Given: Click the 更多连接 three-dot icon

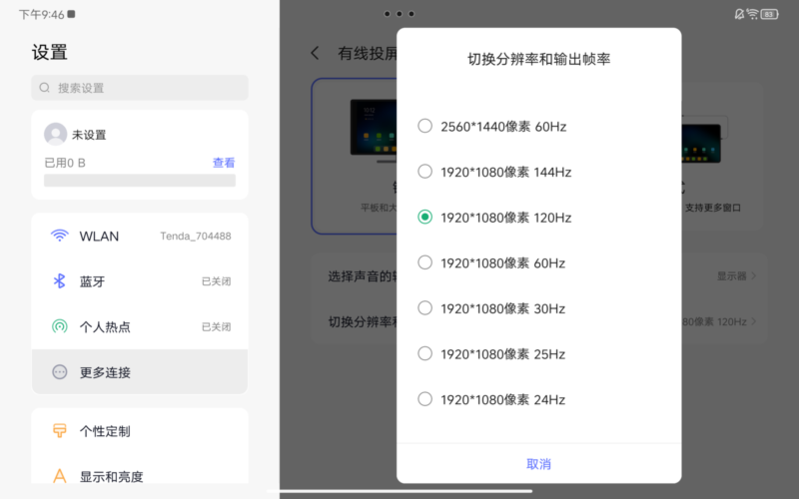Looking at the screenshot, I should [x=60, y=372].
